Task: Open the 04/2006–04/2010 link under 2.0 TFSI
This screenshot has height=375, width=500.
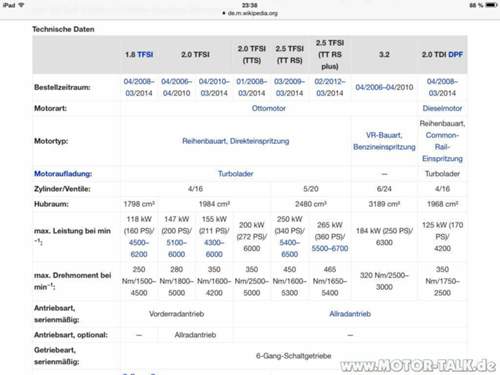Action: click(176, 87)
